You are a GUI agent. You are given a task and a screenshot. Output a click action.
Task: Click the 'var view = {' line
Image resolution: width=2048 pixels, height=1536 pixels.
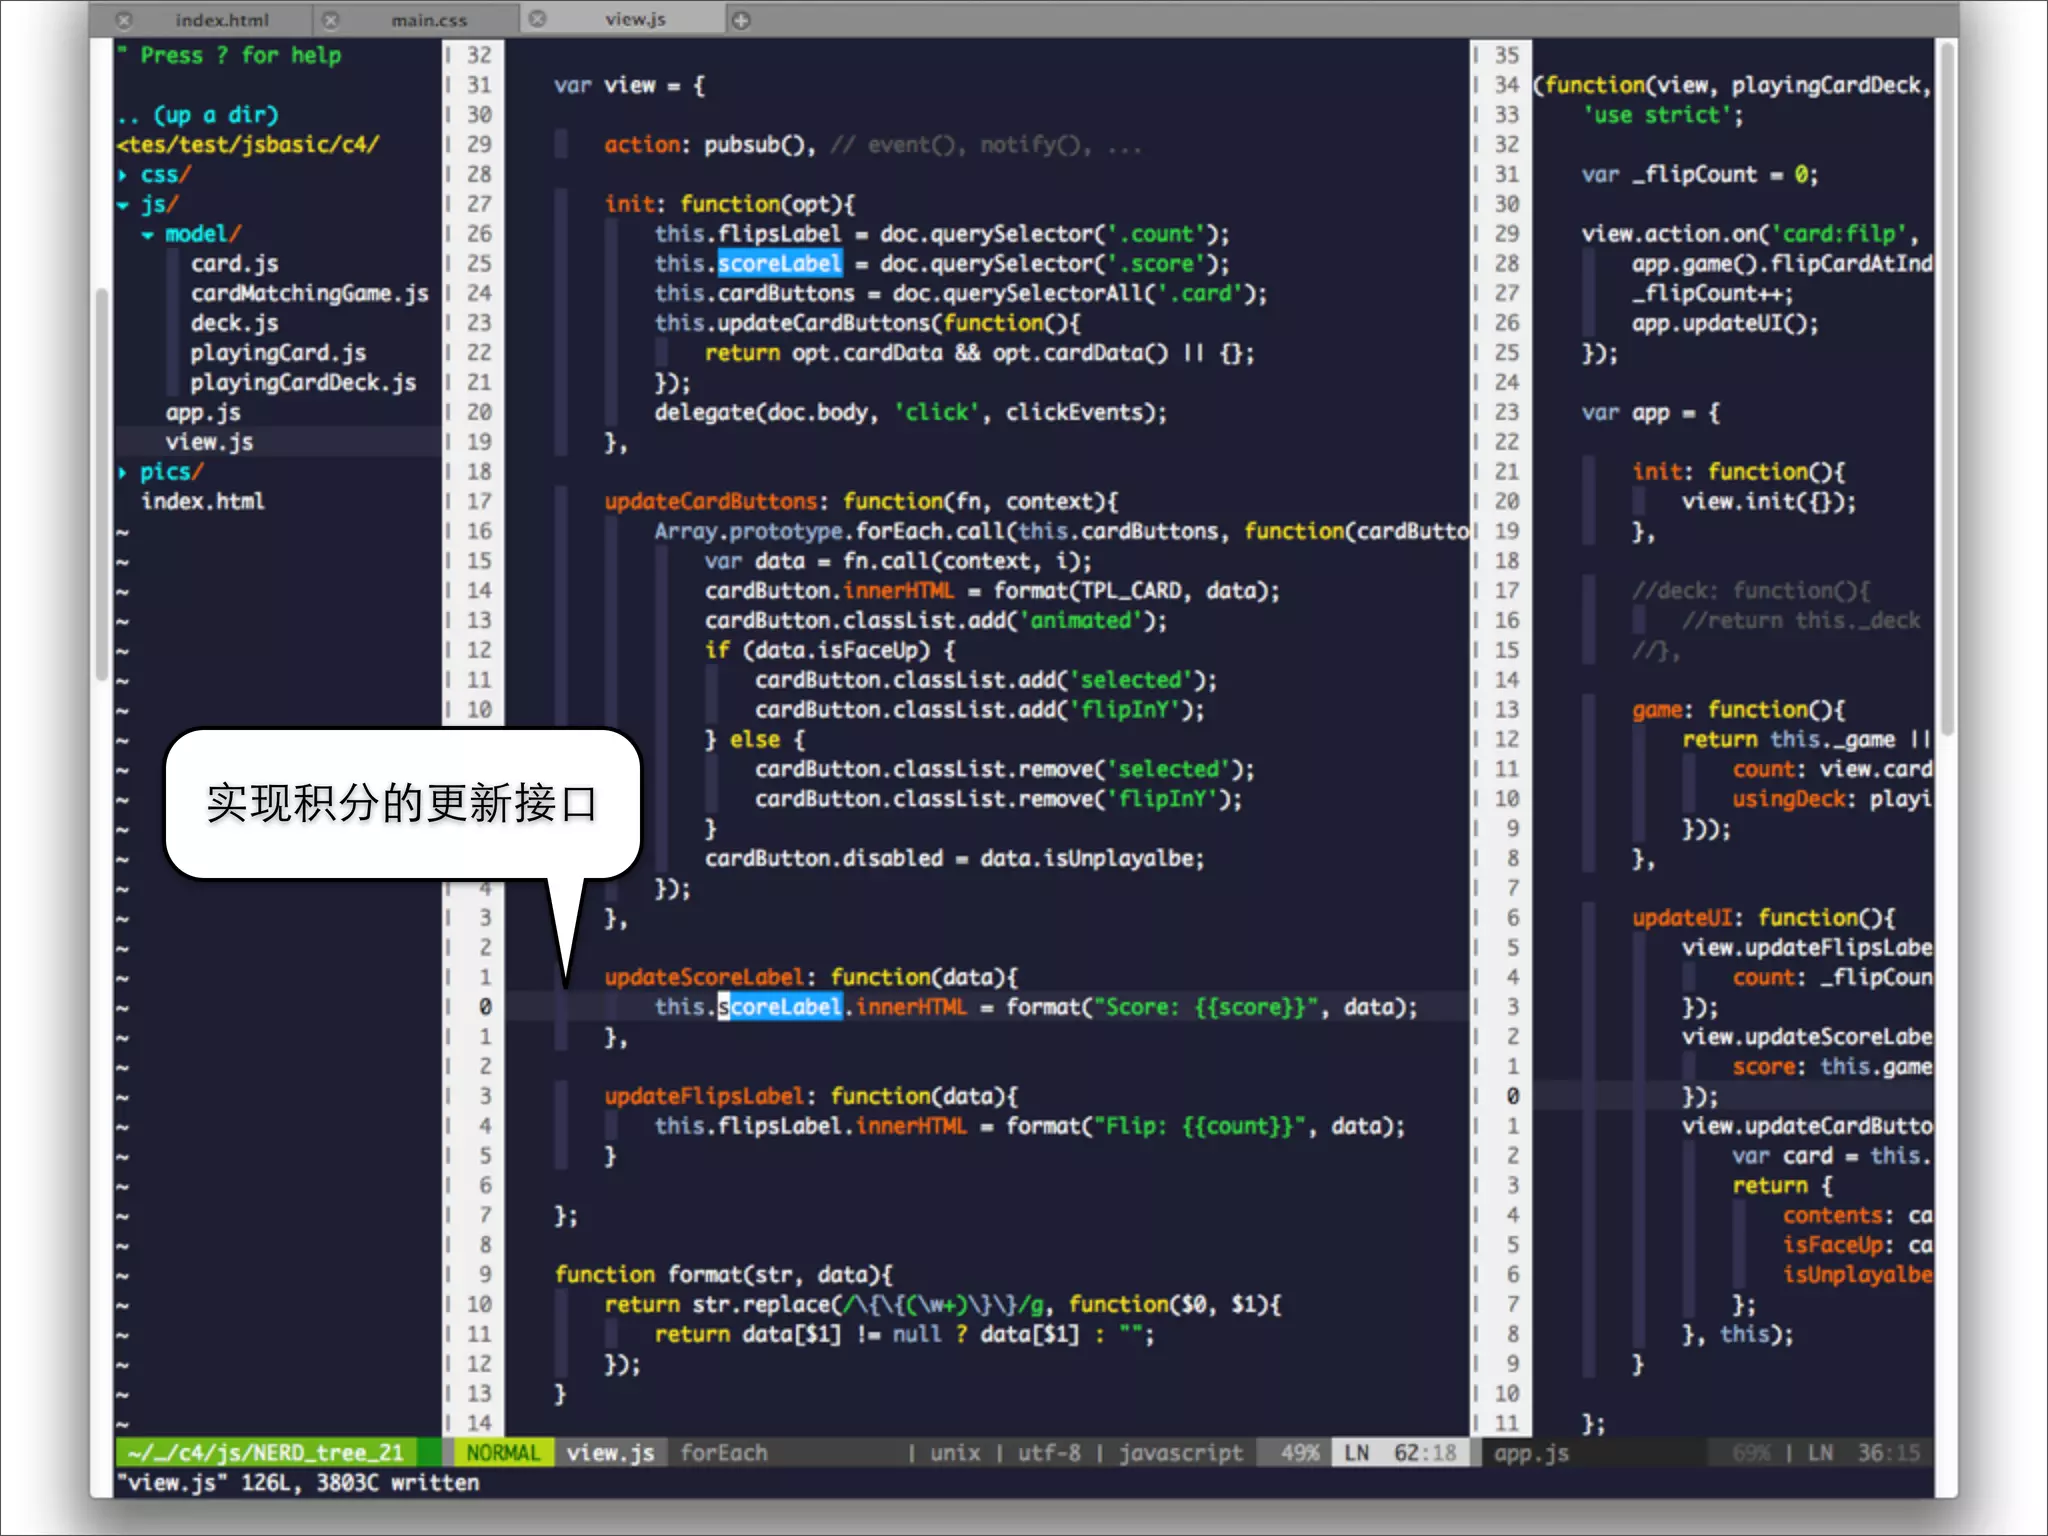point(630,85)
